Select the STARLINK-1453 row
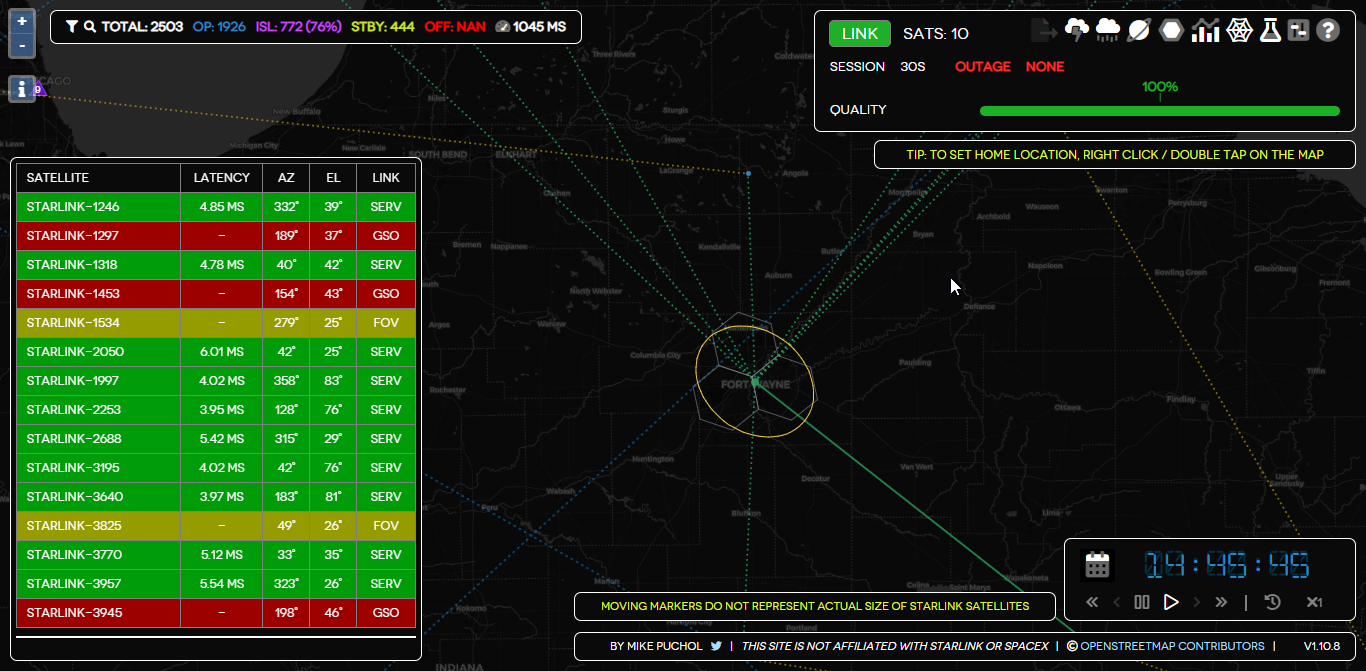 [216, 294]
